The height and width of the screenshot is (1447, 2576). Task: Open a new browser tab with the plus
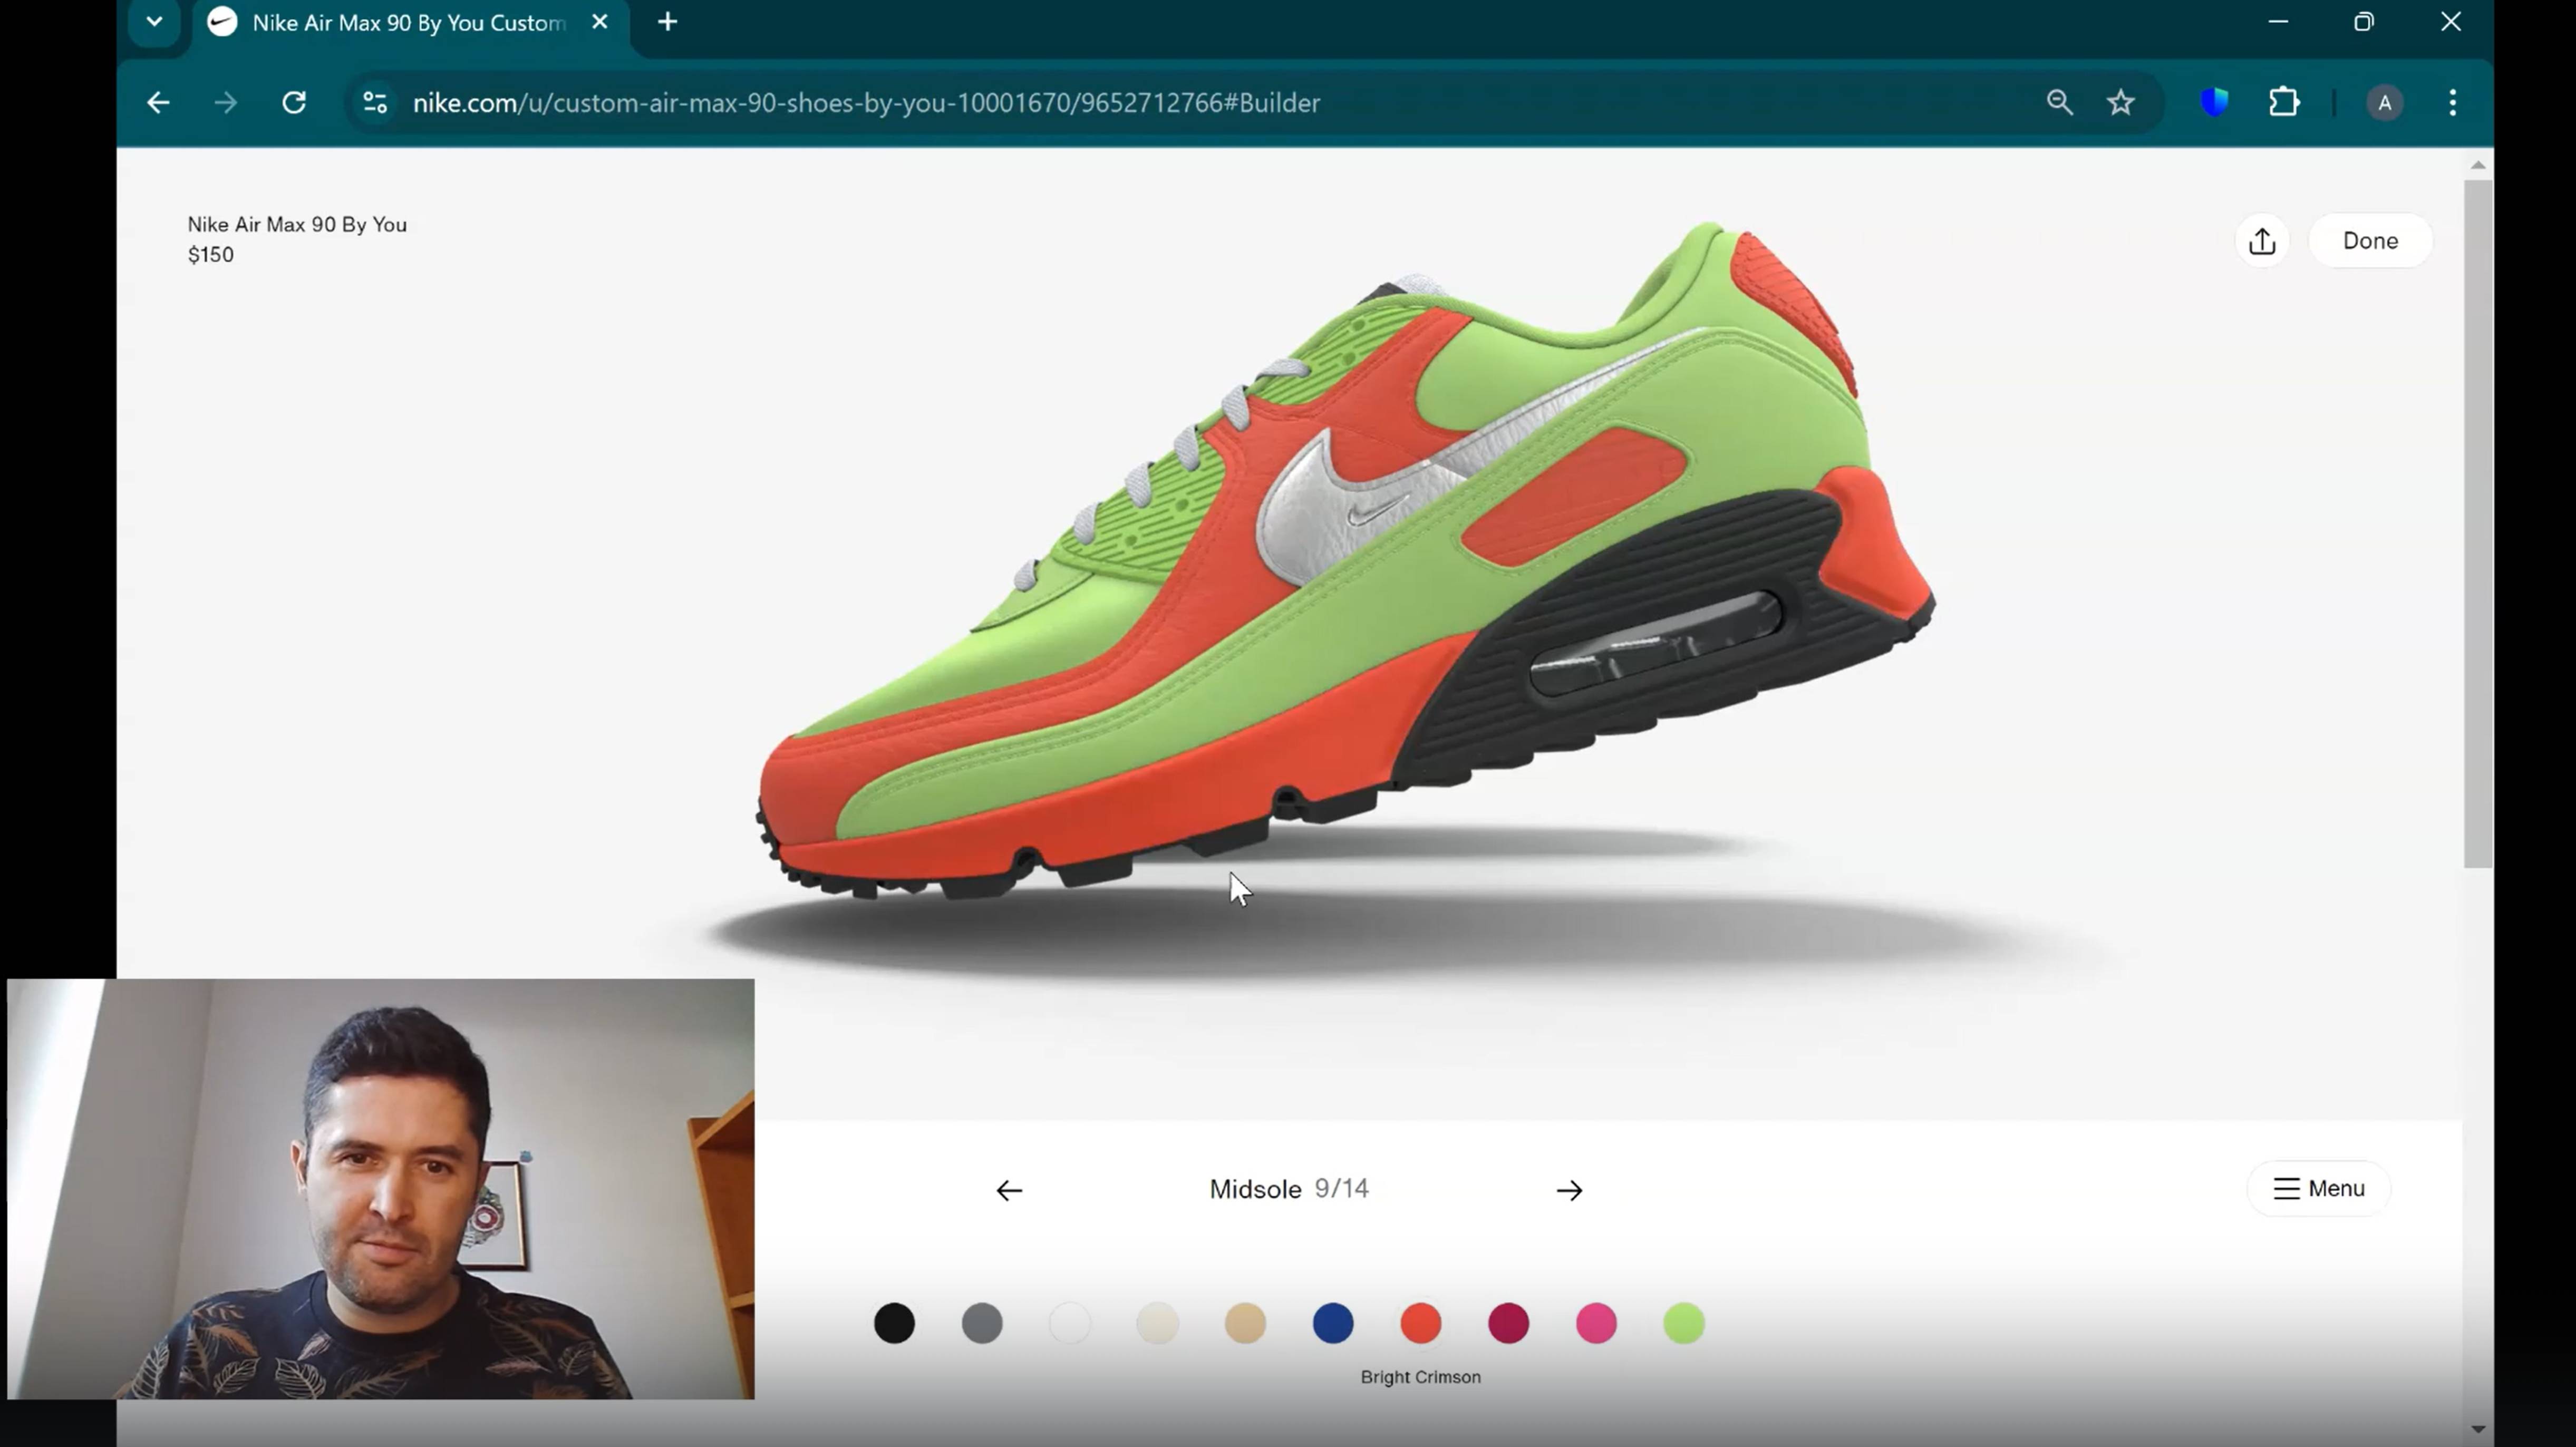point(667,21)
